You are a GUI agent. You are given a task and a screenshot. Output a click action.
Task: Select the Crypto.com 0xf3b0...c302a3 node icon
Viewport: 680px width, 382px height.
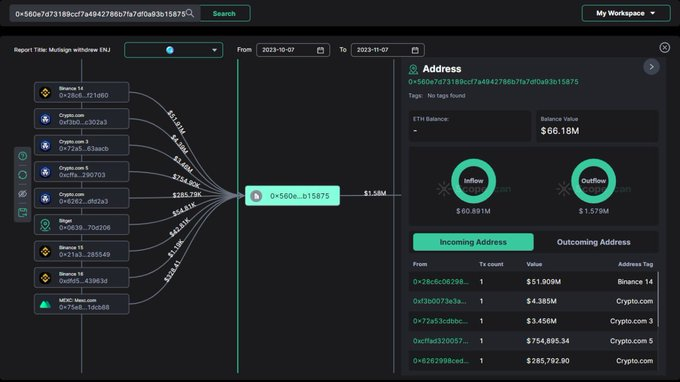tap(45, 119)
